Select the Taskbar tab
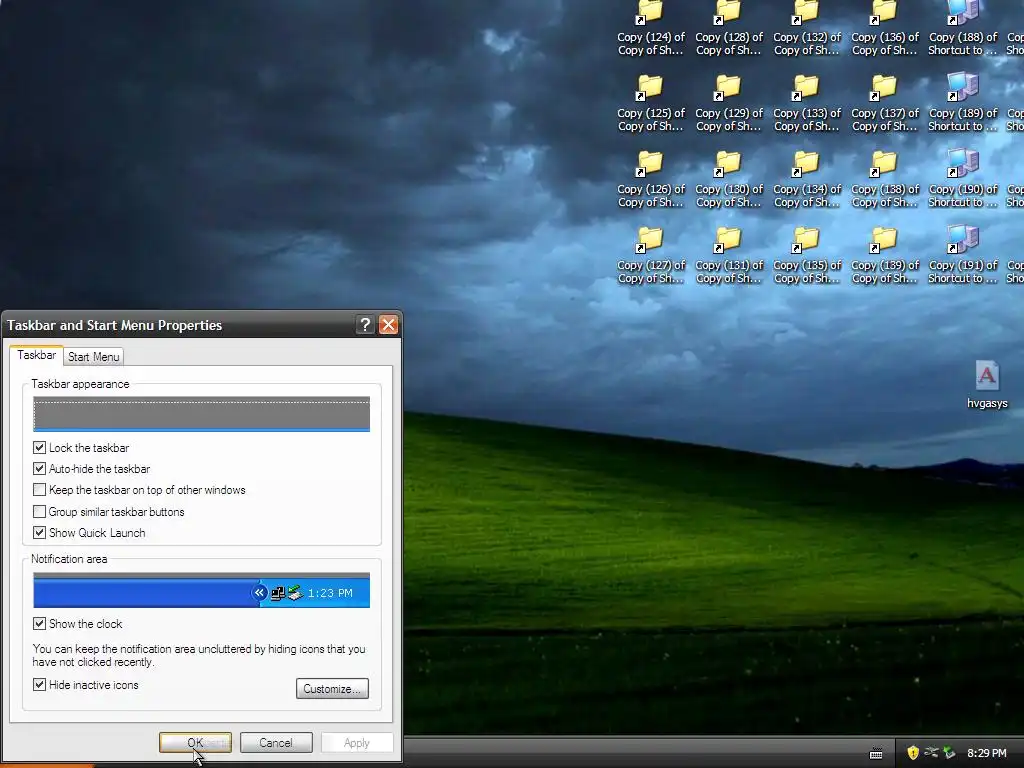 [x=37, y=355]
